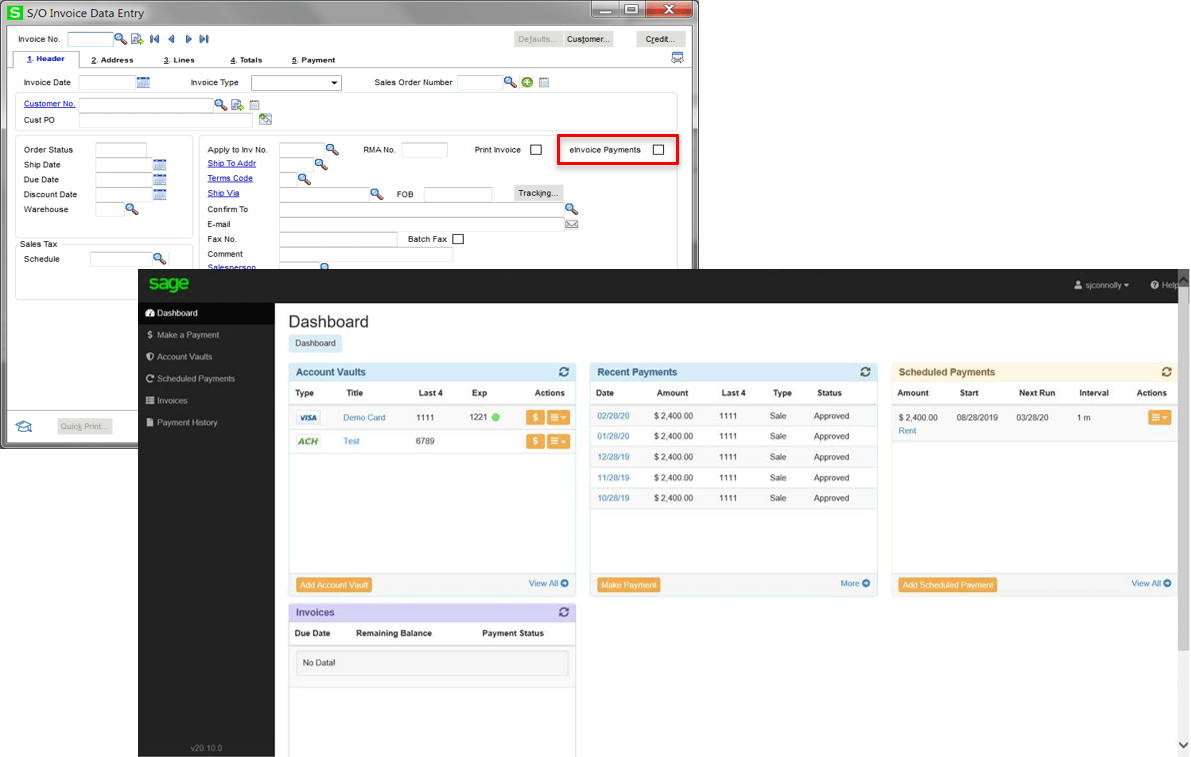Refresh the Account Vaults panel
The image size is (1191, 757).
tap(564, 372)
